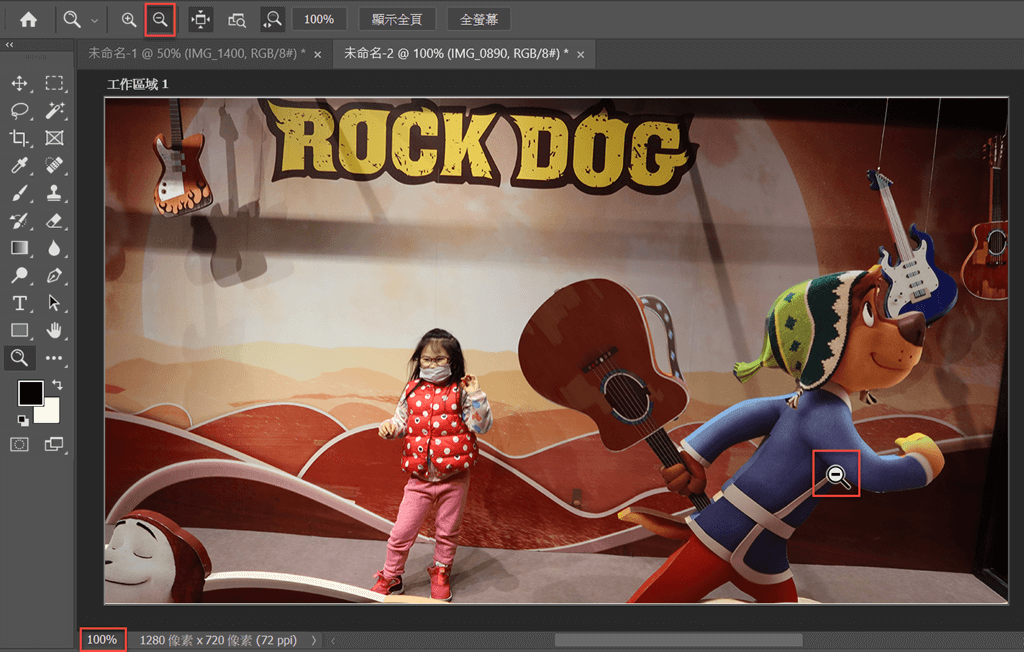
Task: Select the Move tool
Action: [x=20, y=83]
